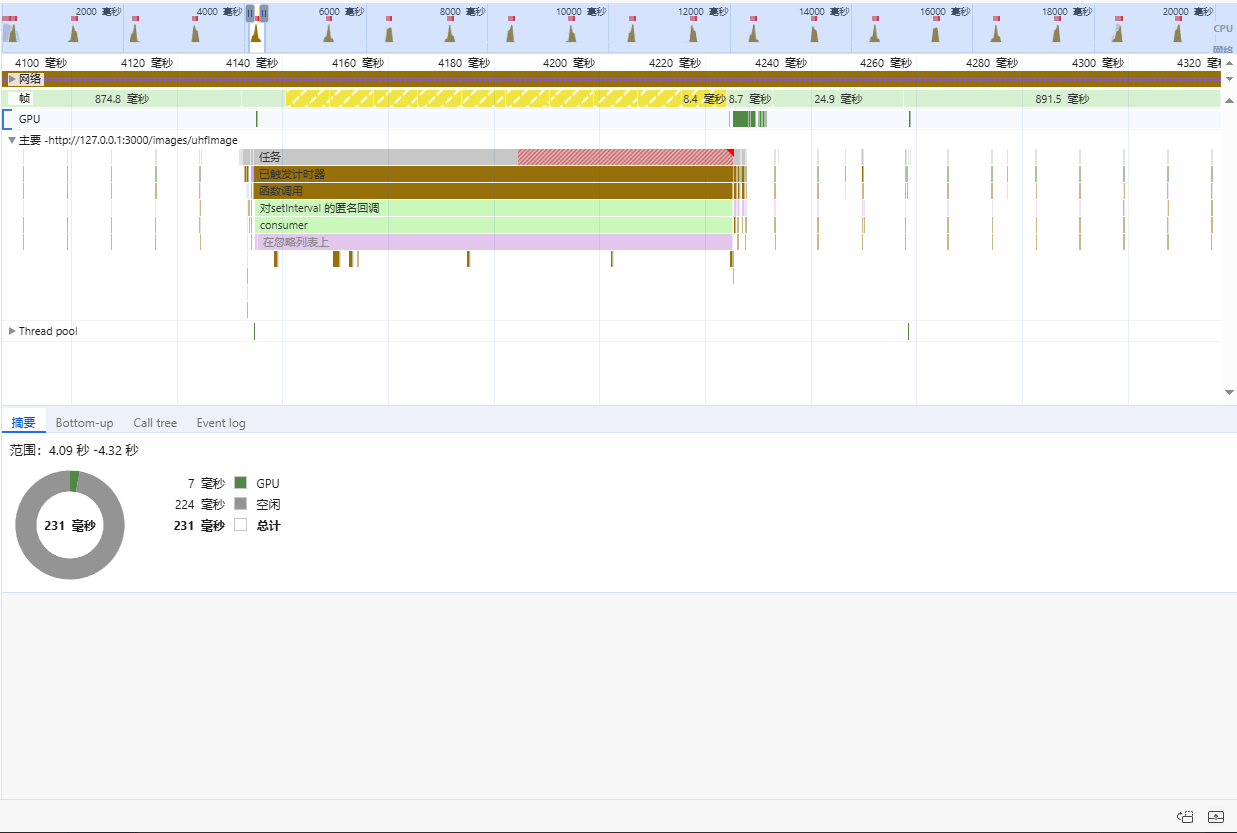
Task: Open the Call tree tab
Action: (x=155, y=423)
